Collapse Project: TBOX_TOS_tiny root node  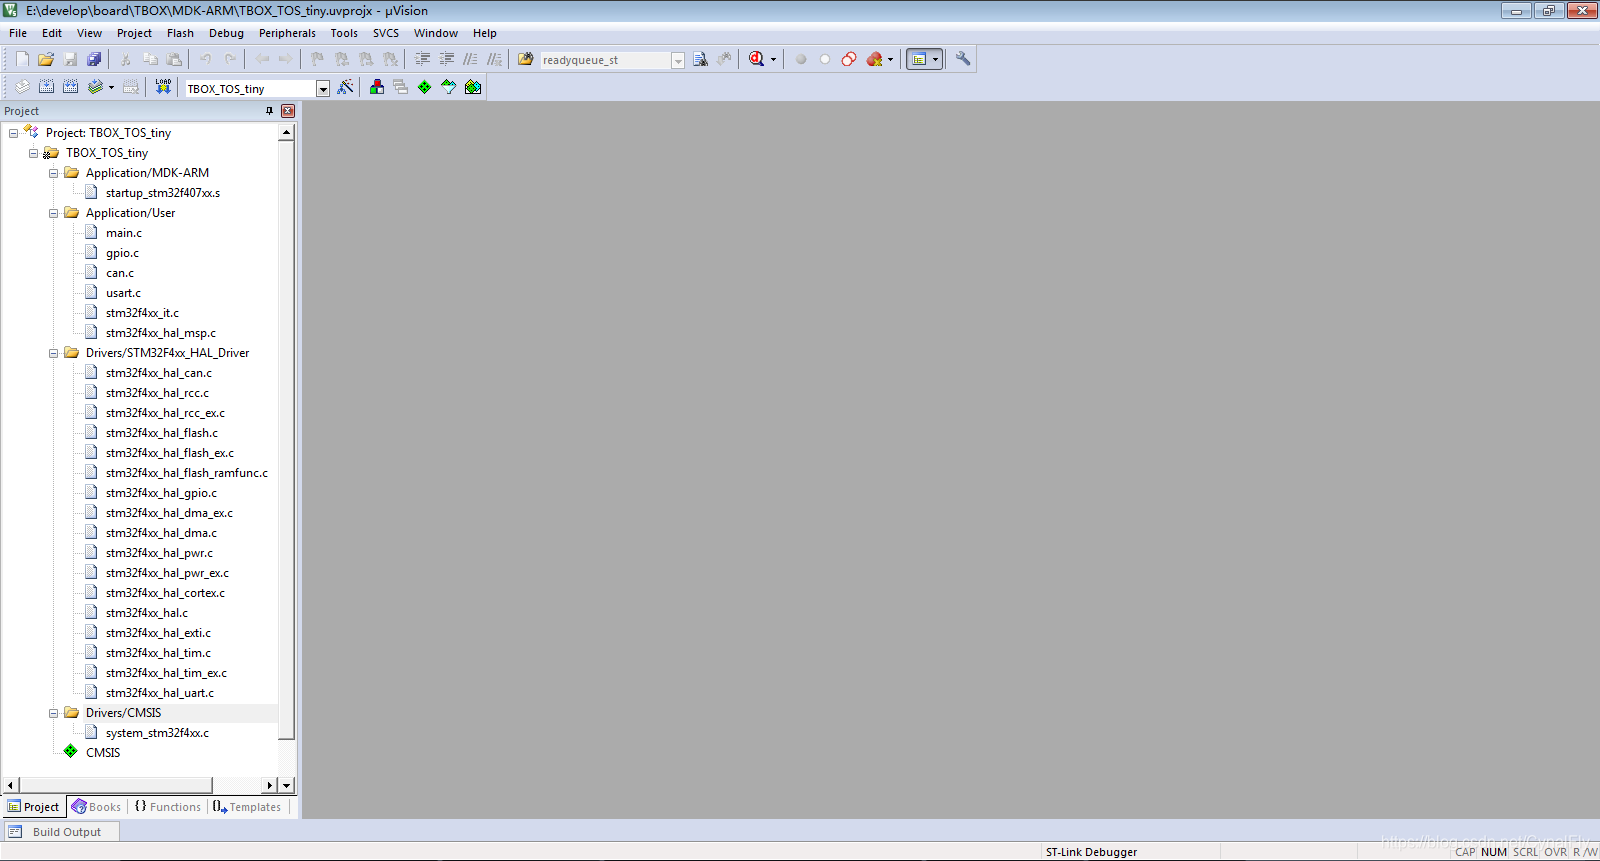(x=13, y=133)
